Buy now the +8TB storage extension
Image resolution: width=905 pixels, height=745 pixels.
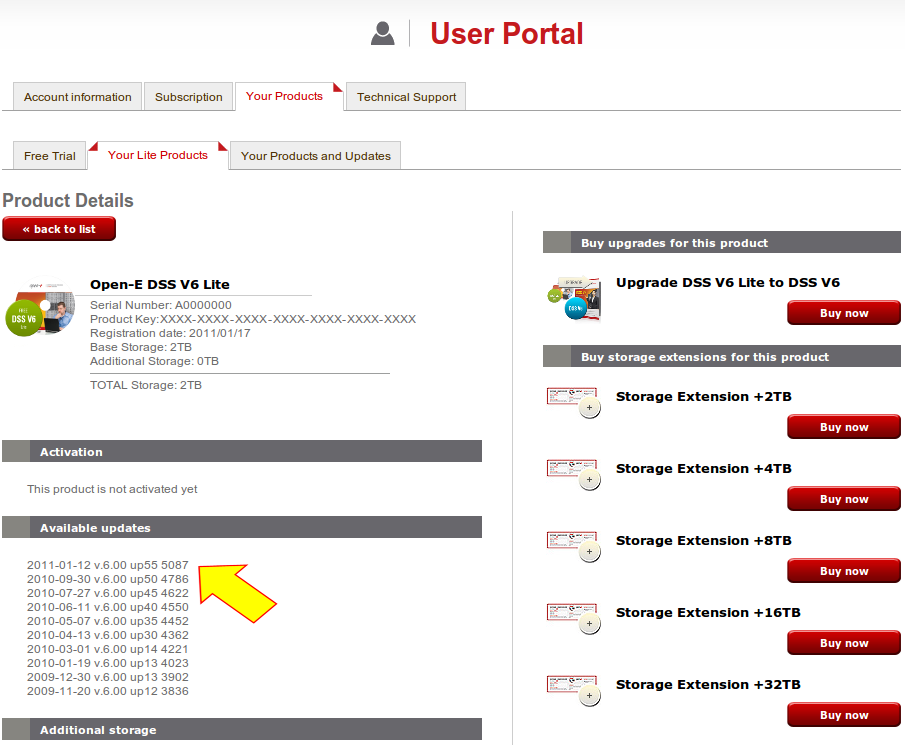click(844, 571)
